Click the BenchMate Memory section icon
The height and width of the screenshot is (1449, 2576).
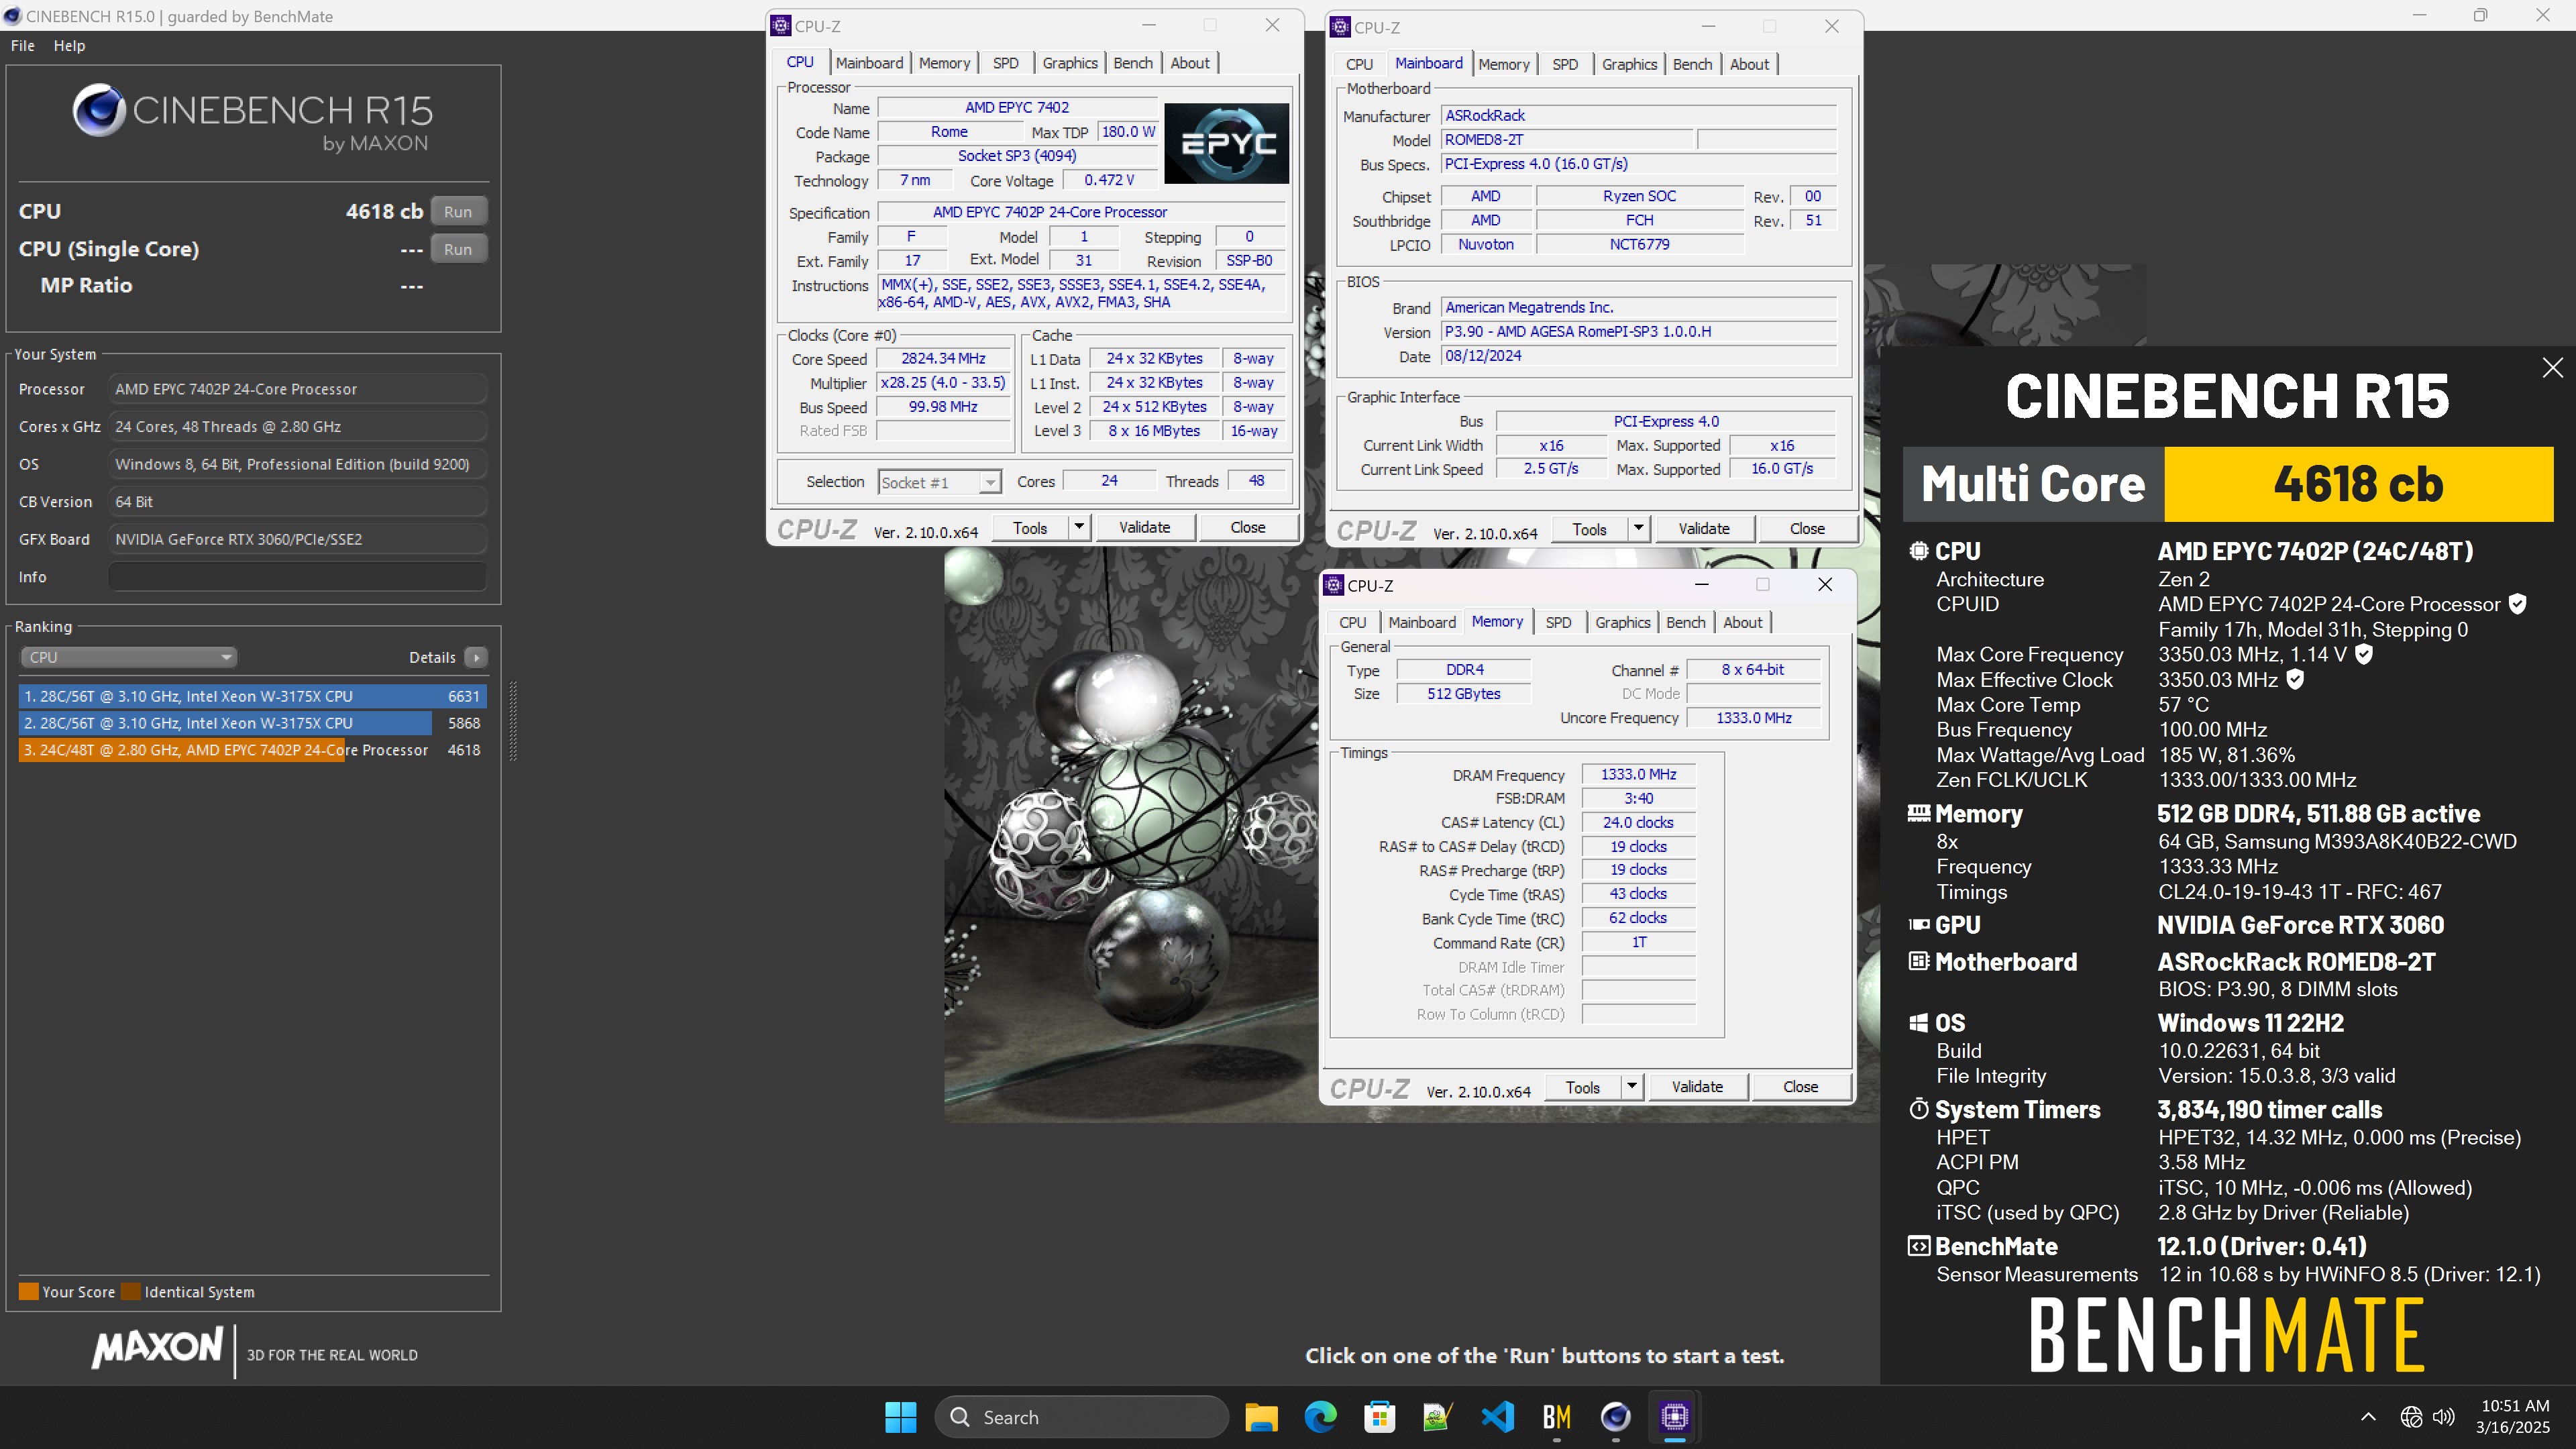[x=1918, y=814]
